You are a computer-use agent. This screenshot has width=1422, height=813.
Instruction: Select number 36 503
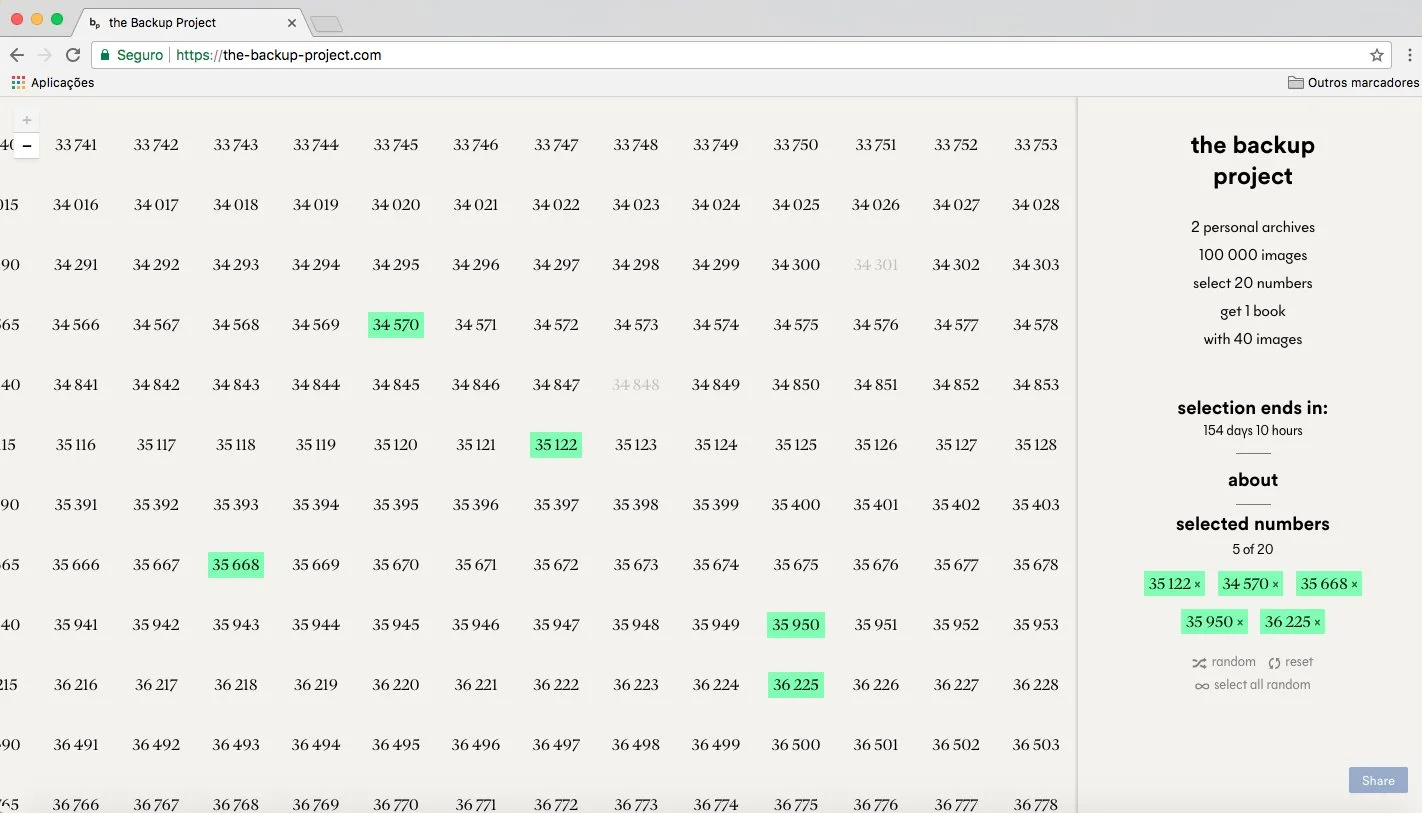(1036, 745)
